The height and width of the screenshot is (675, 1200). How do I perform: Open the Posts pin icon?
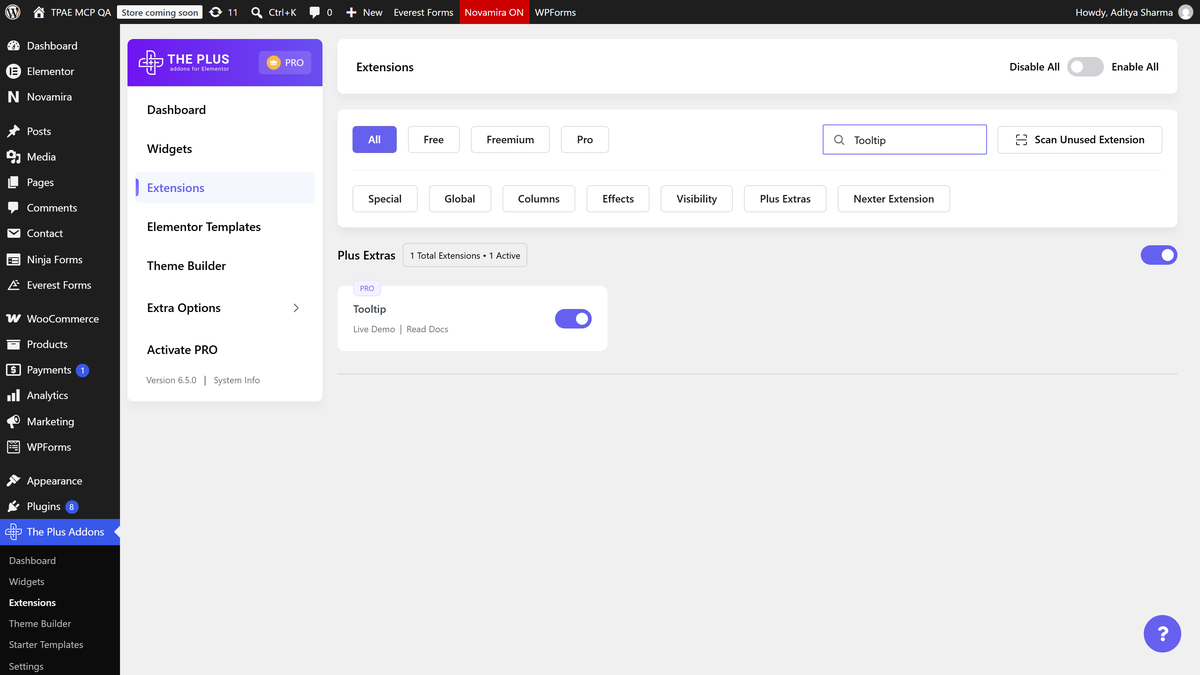14,131
